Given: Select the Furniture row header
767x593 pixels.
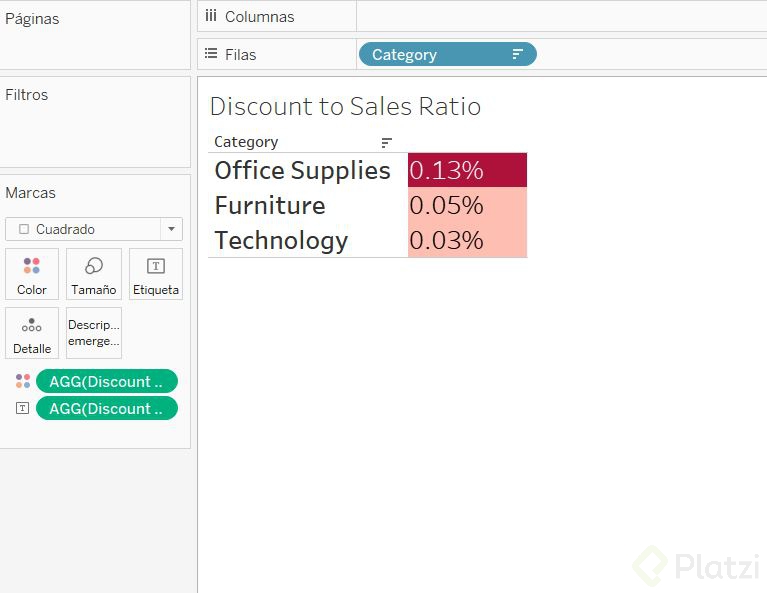Looking at the screenshot, I should click(270, 205).
